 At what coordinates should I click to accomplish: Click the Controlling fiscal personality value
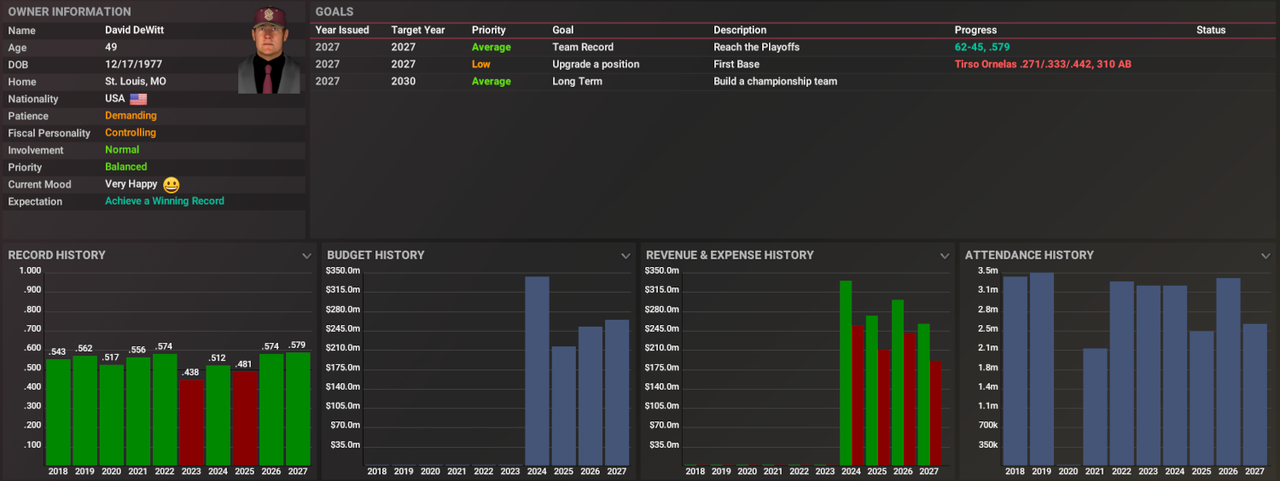131,133
